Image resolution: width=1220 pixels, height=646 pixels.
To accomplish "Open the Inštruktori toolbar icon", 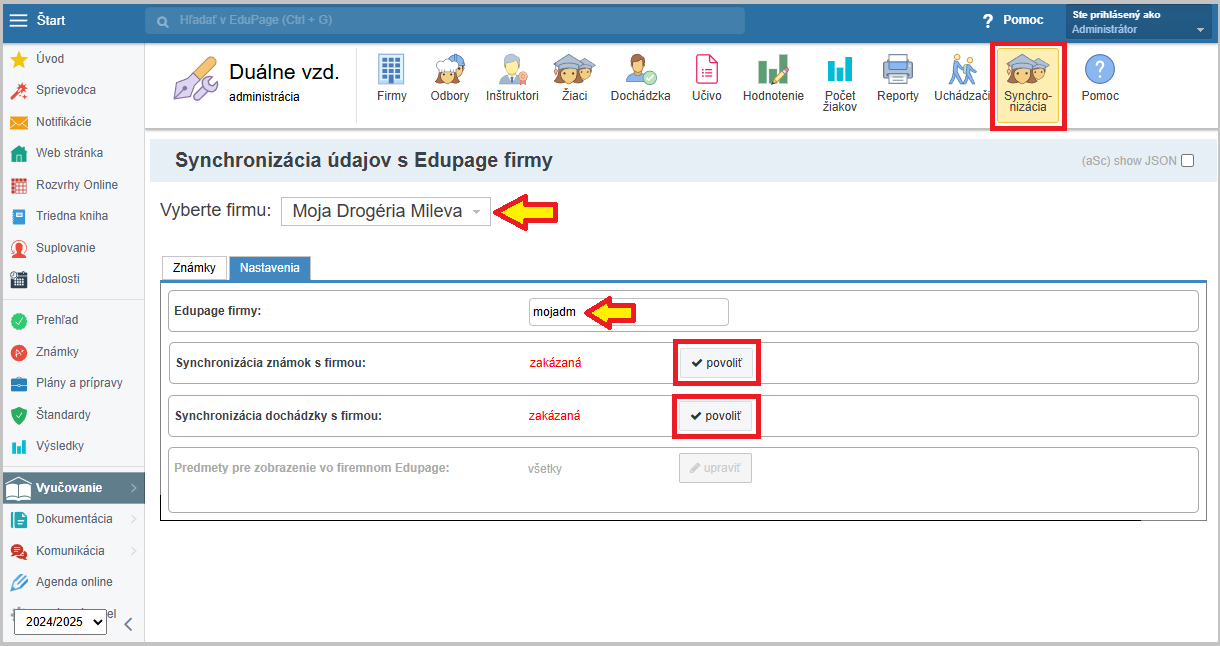I will click(x=512, y=78).
